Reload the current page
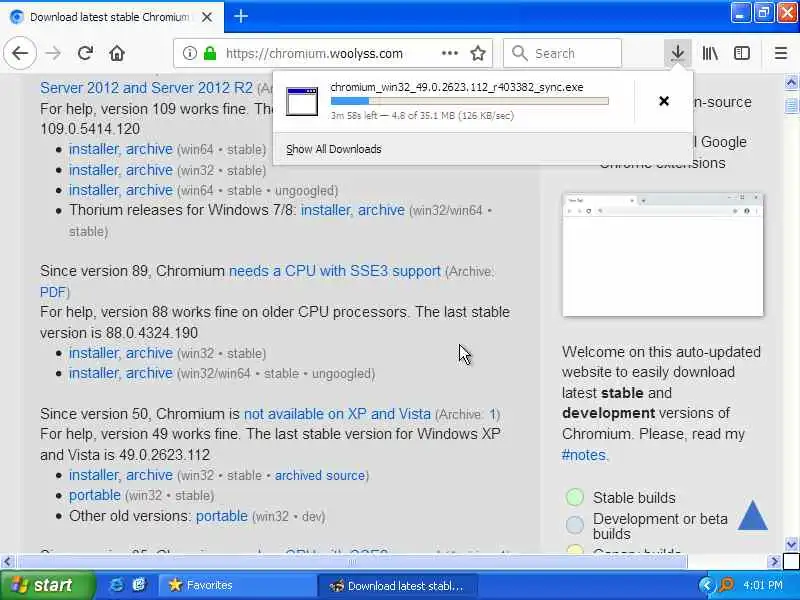The width and height of the screenshot is (800, 600). (85, 53)
